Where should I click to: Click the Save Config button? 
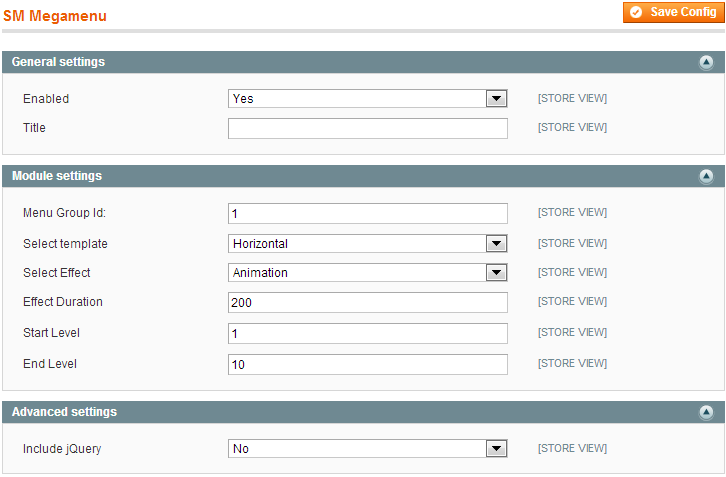(674, 12)
